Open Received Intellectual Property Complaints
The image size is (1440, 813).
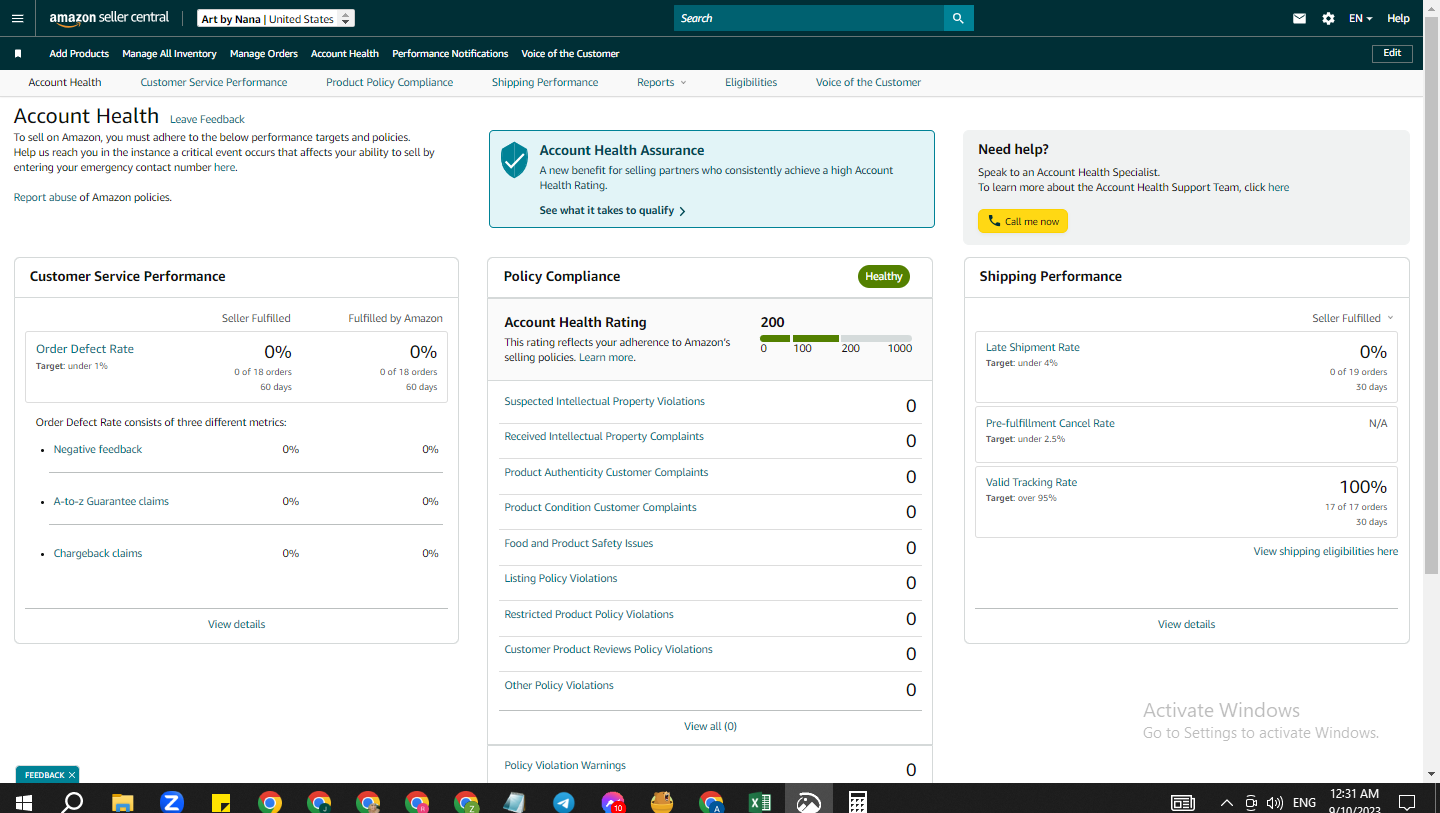[x=604, y=437]
